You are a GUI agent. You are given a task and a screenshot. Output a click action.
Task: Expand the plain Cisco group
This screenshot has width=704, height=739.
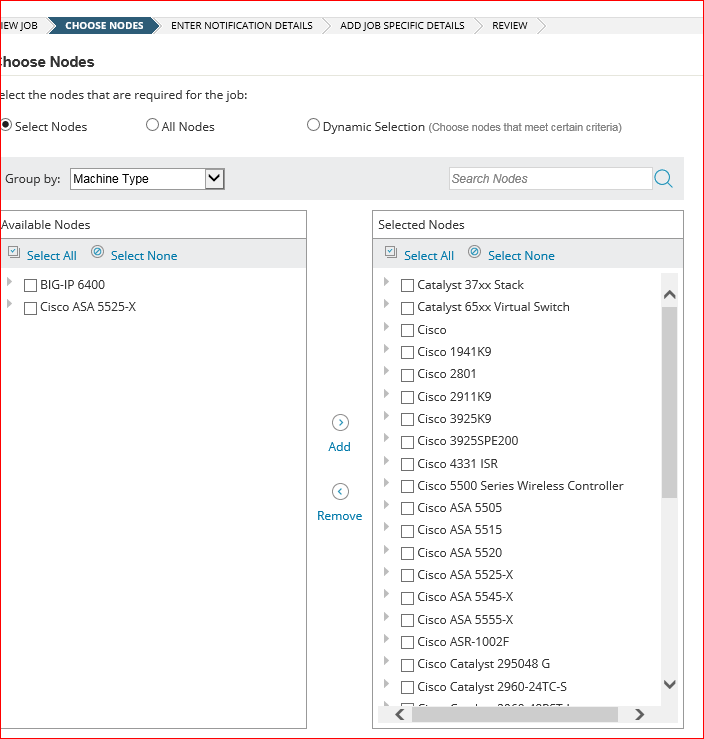(386, 326)
